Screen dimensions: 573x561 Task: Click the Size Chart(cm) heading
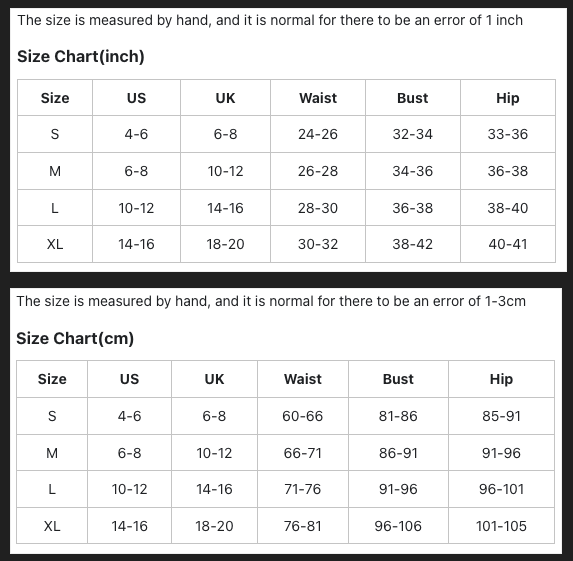click(x=75, y=338)
